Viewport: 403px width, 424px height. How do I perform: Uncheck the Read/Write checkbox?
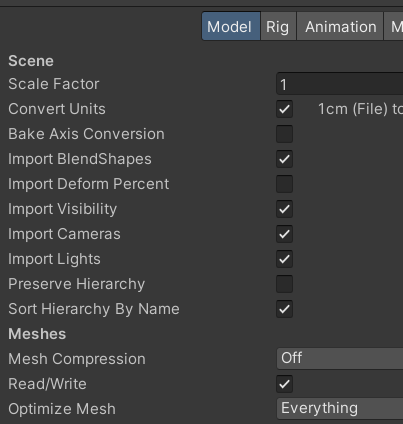284,384
